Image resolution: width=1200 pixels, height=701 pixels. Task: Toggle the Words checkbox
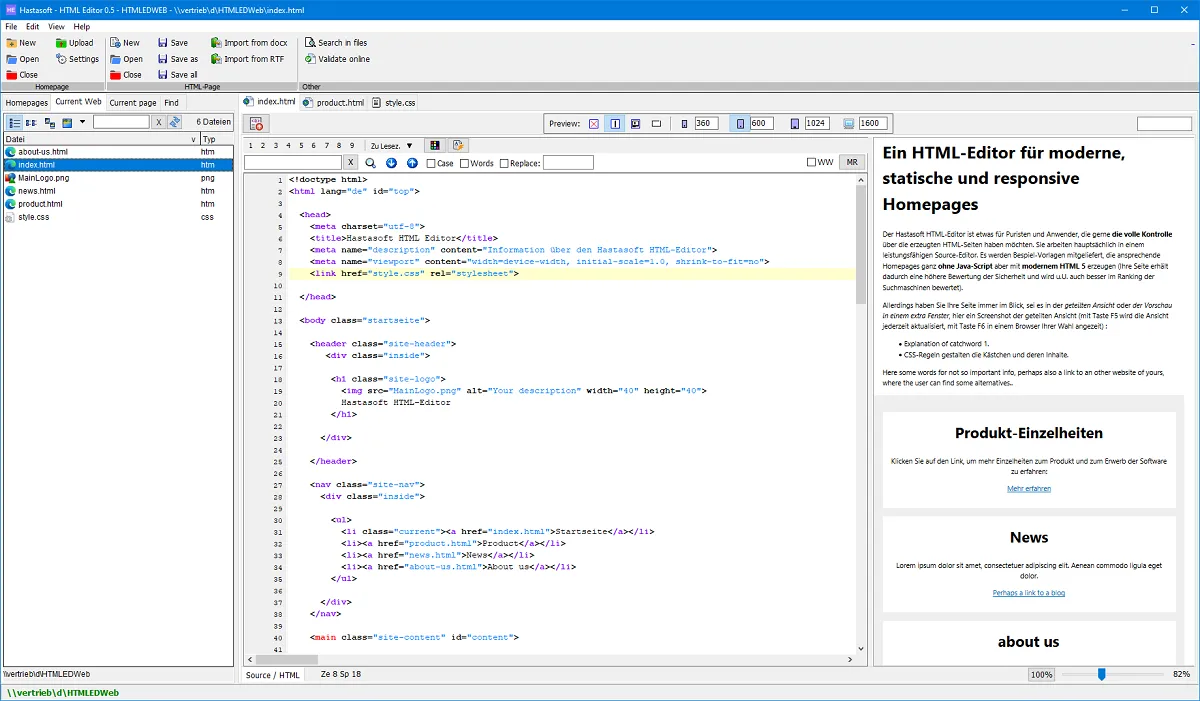465,163
